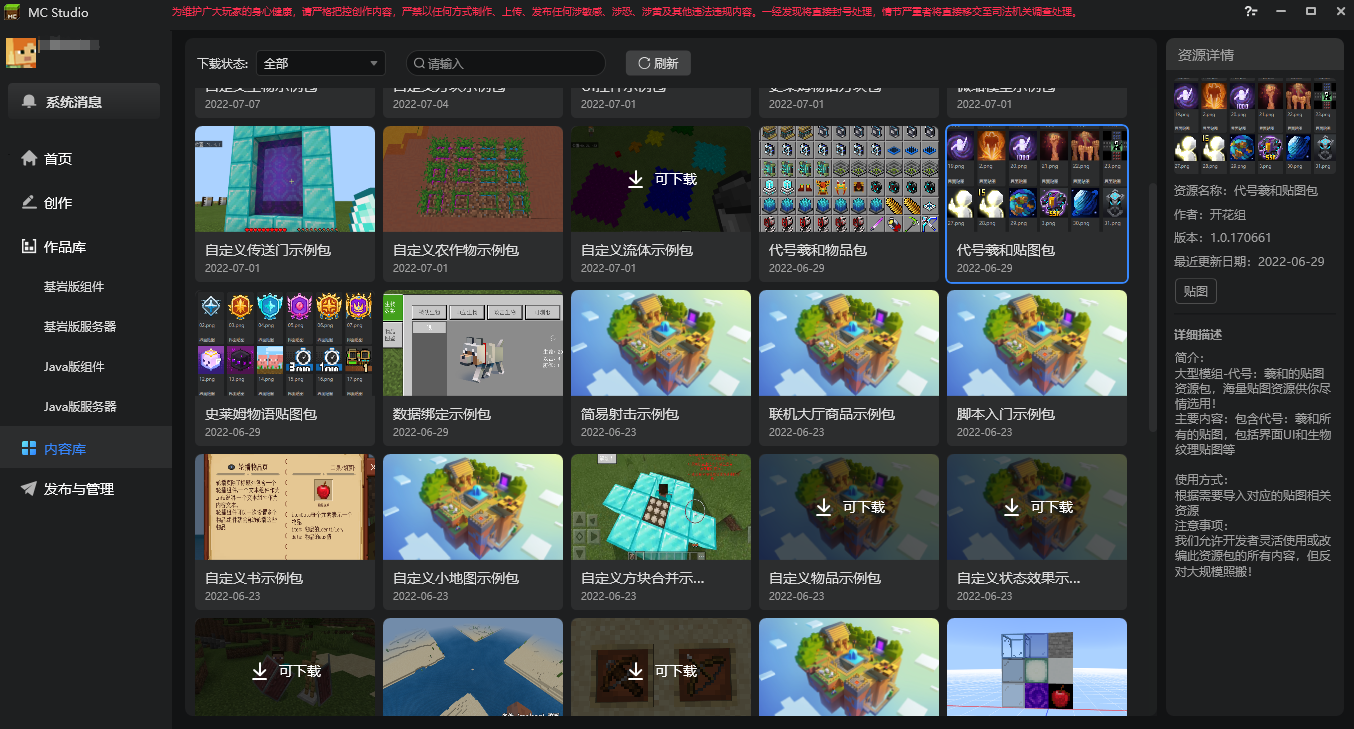Click the 资源详情 panel header
Image resolution: width=1354 pixels, height=729 pixels.
click(x=1255, y=55)
